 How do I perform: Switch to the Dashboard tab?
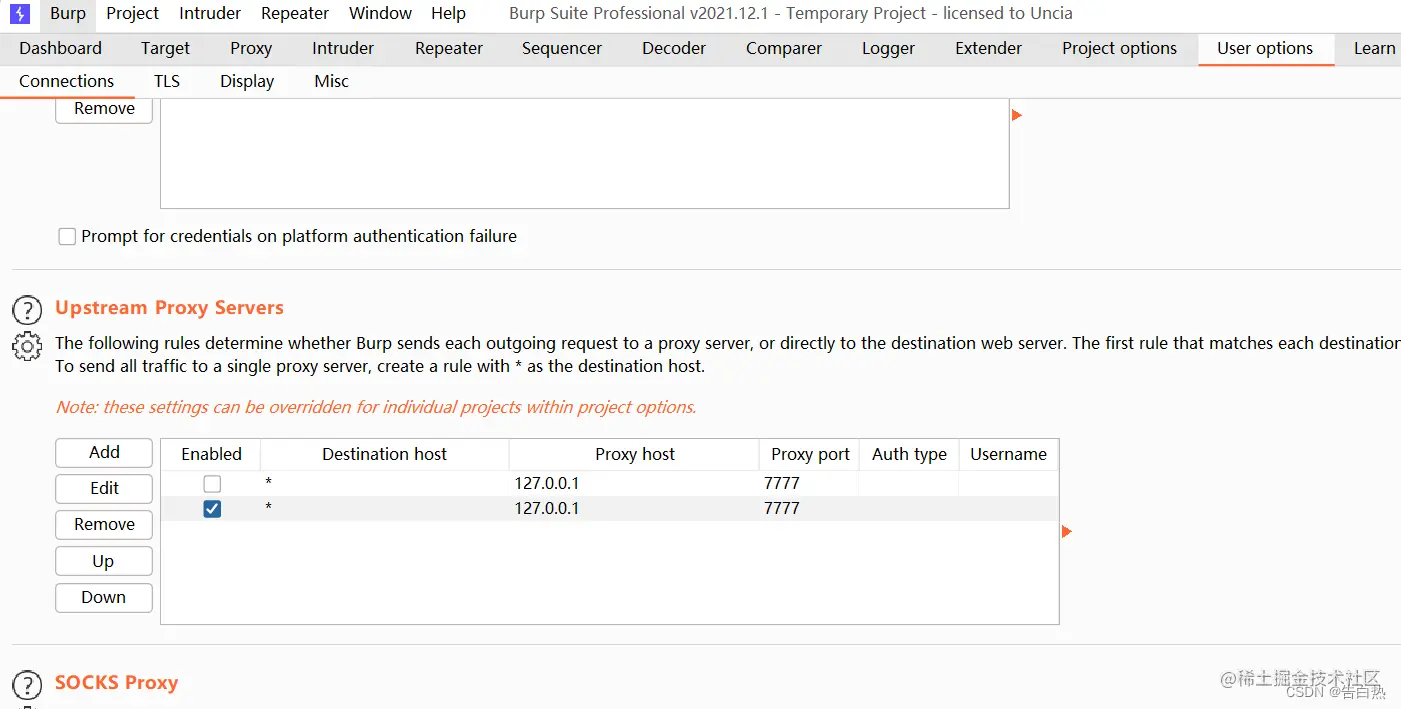coord(61,48)
